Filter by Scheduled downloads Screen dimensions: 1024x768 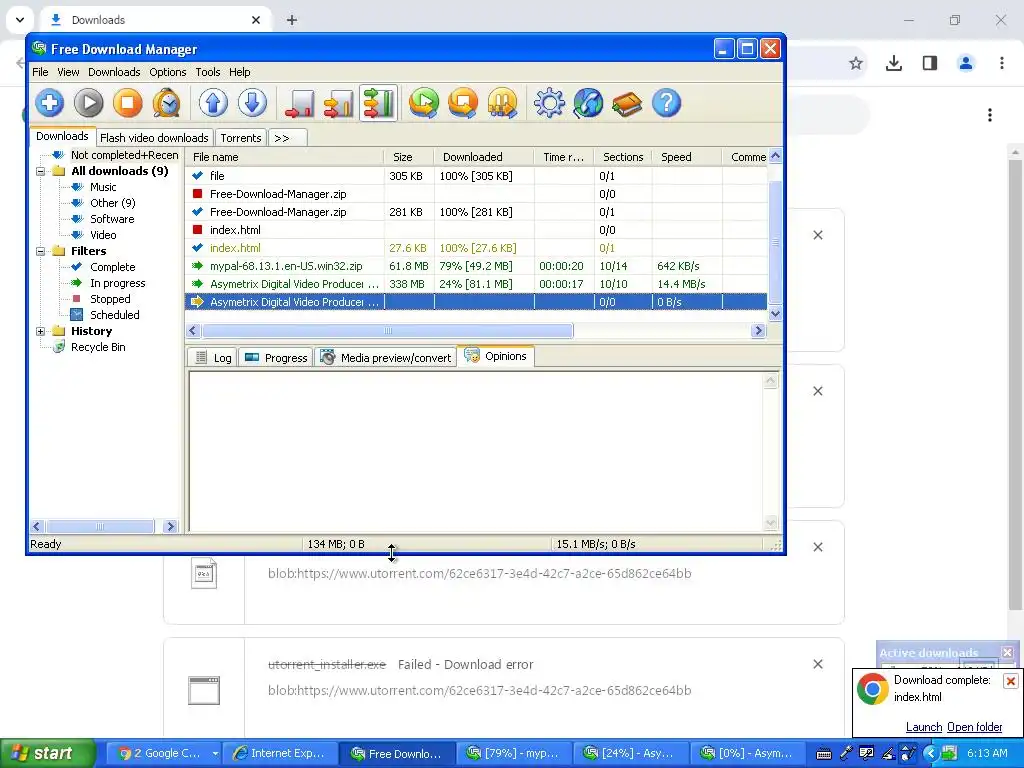pos(114,315)
